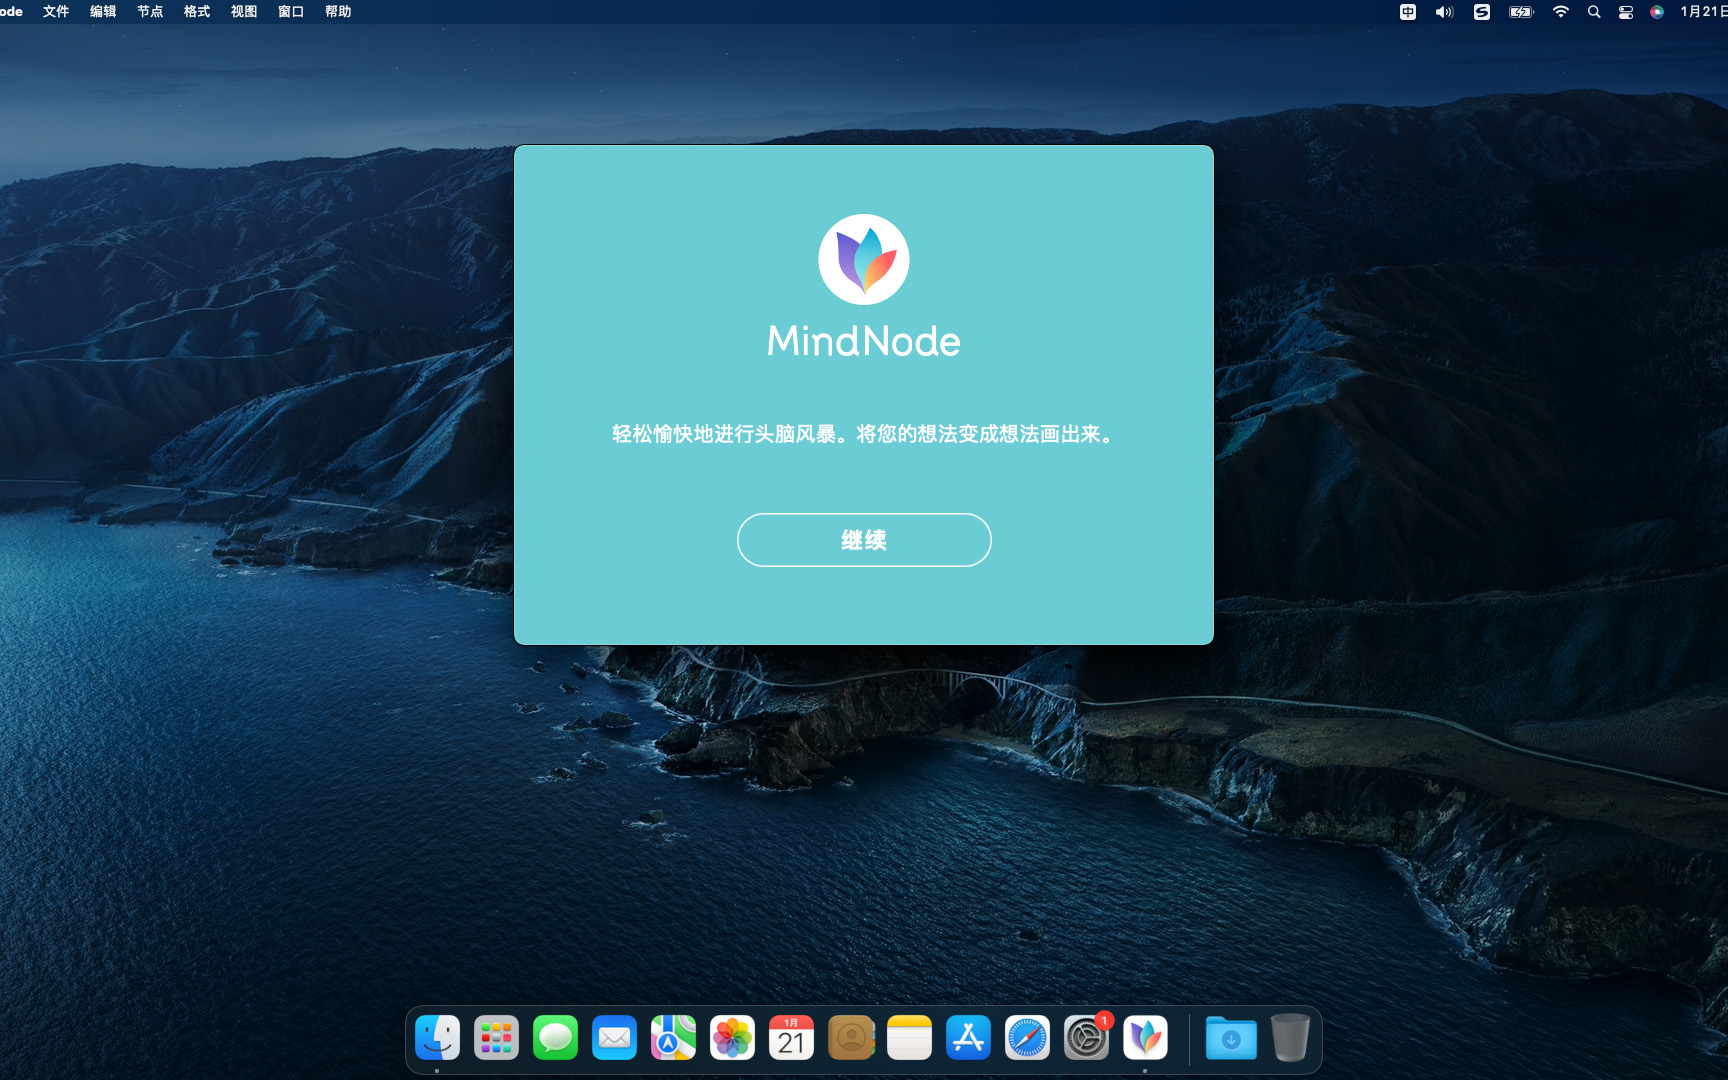Image resolution: width=1728 pixels, height=1080 pixels.
Task: Open the 格式 menu
Action: click(x=197, y=12)
